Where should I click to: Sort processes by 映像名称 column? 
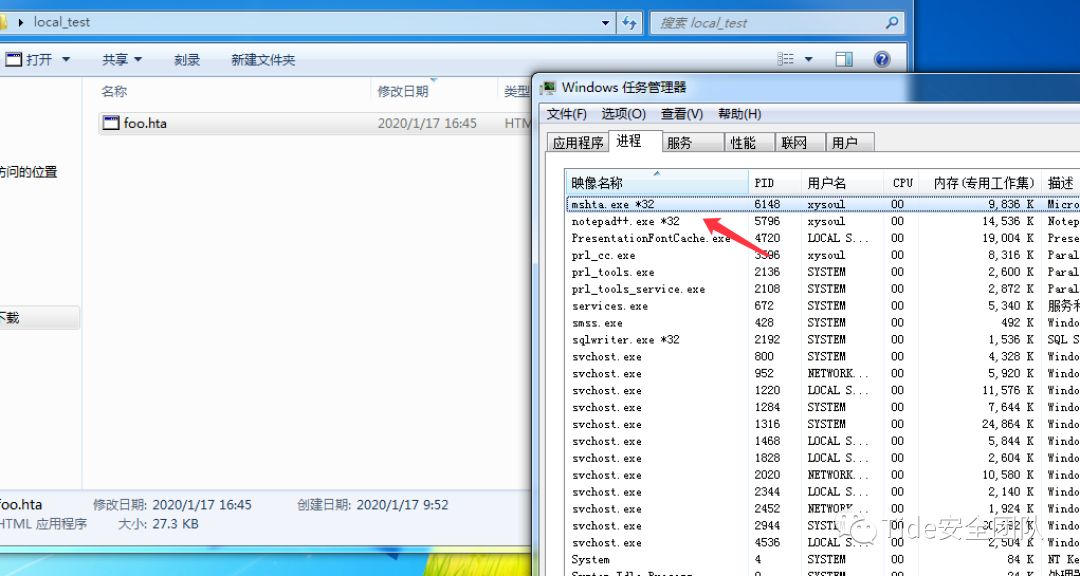(x=657, y=183)
